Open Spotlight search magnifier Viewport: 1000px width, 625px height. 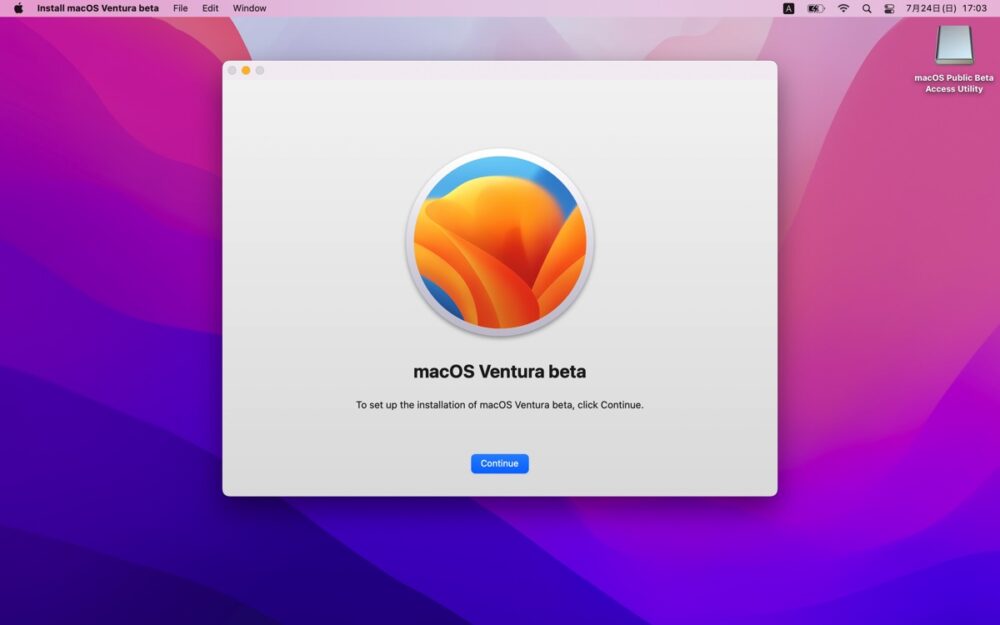tap(866, 8)
